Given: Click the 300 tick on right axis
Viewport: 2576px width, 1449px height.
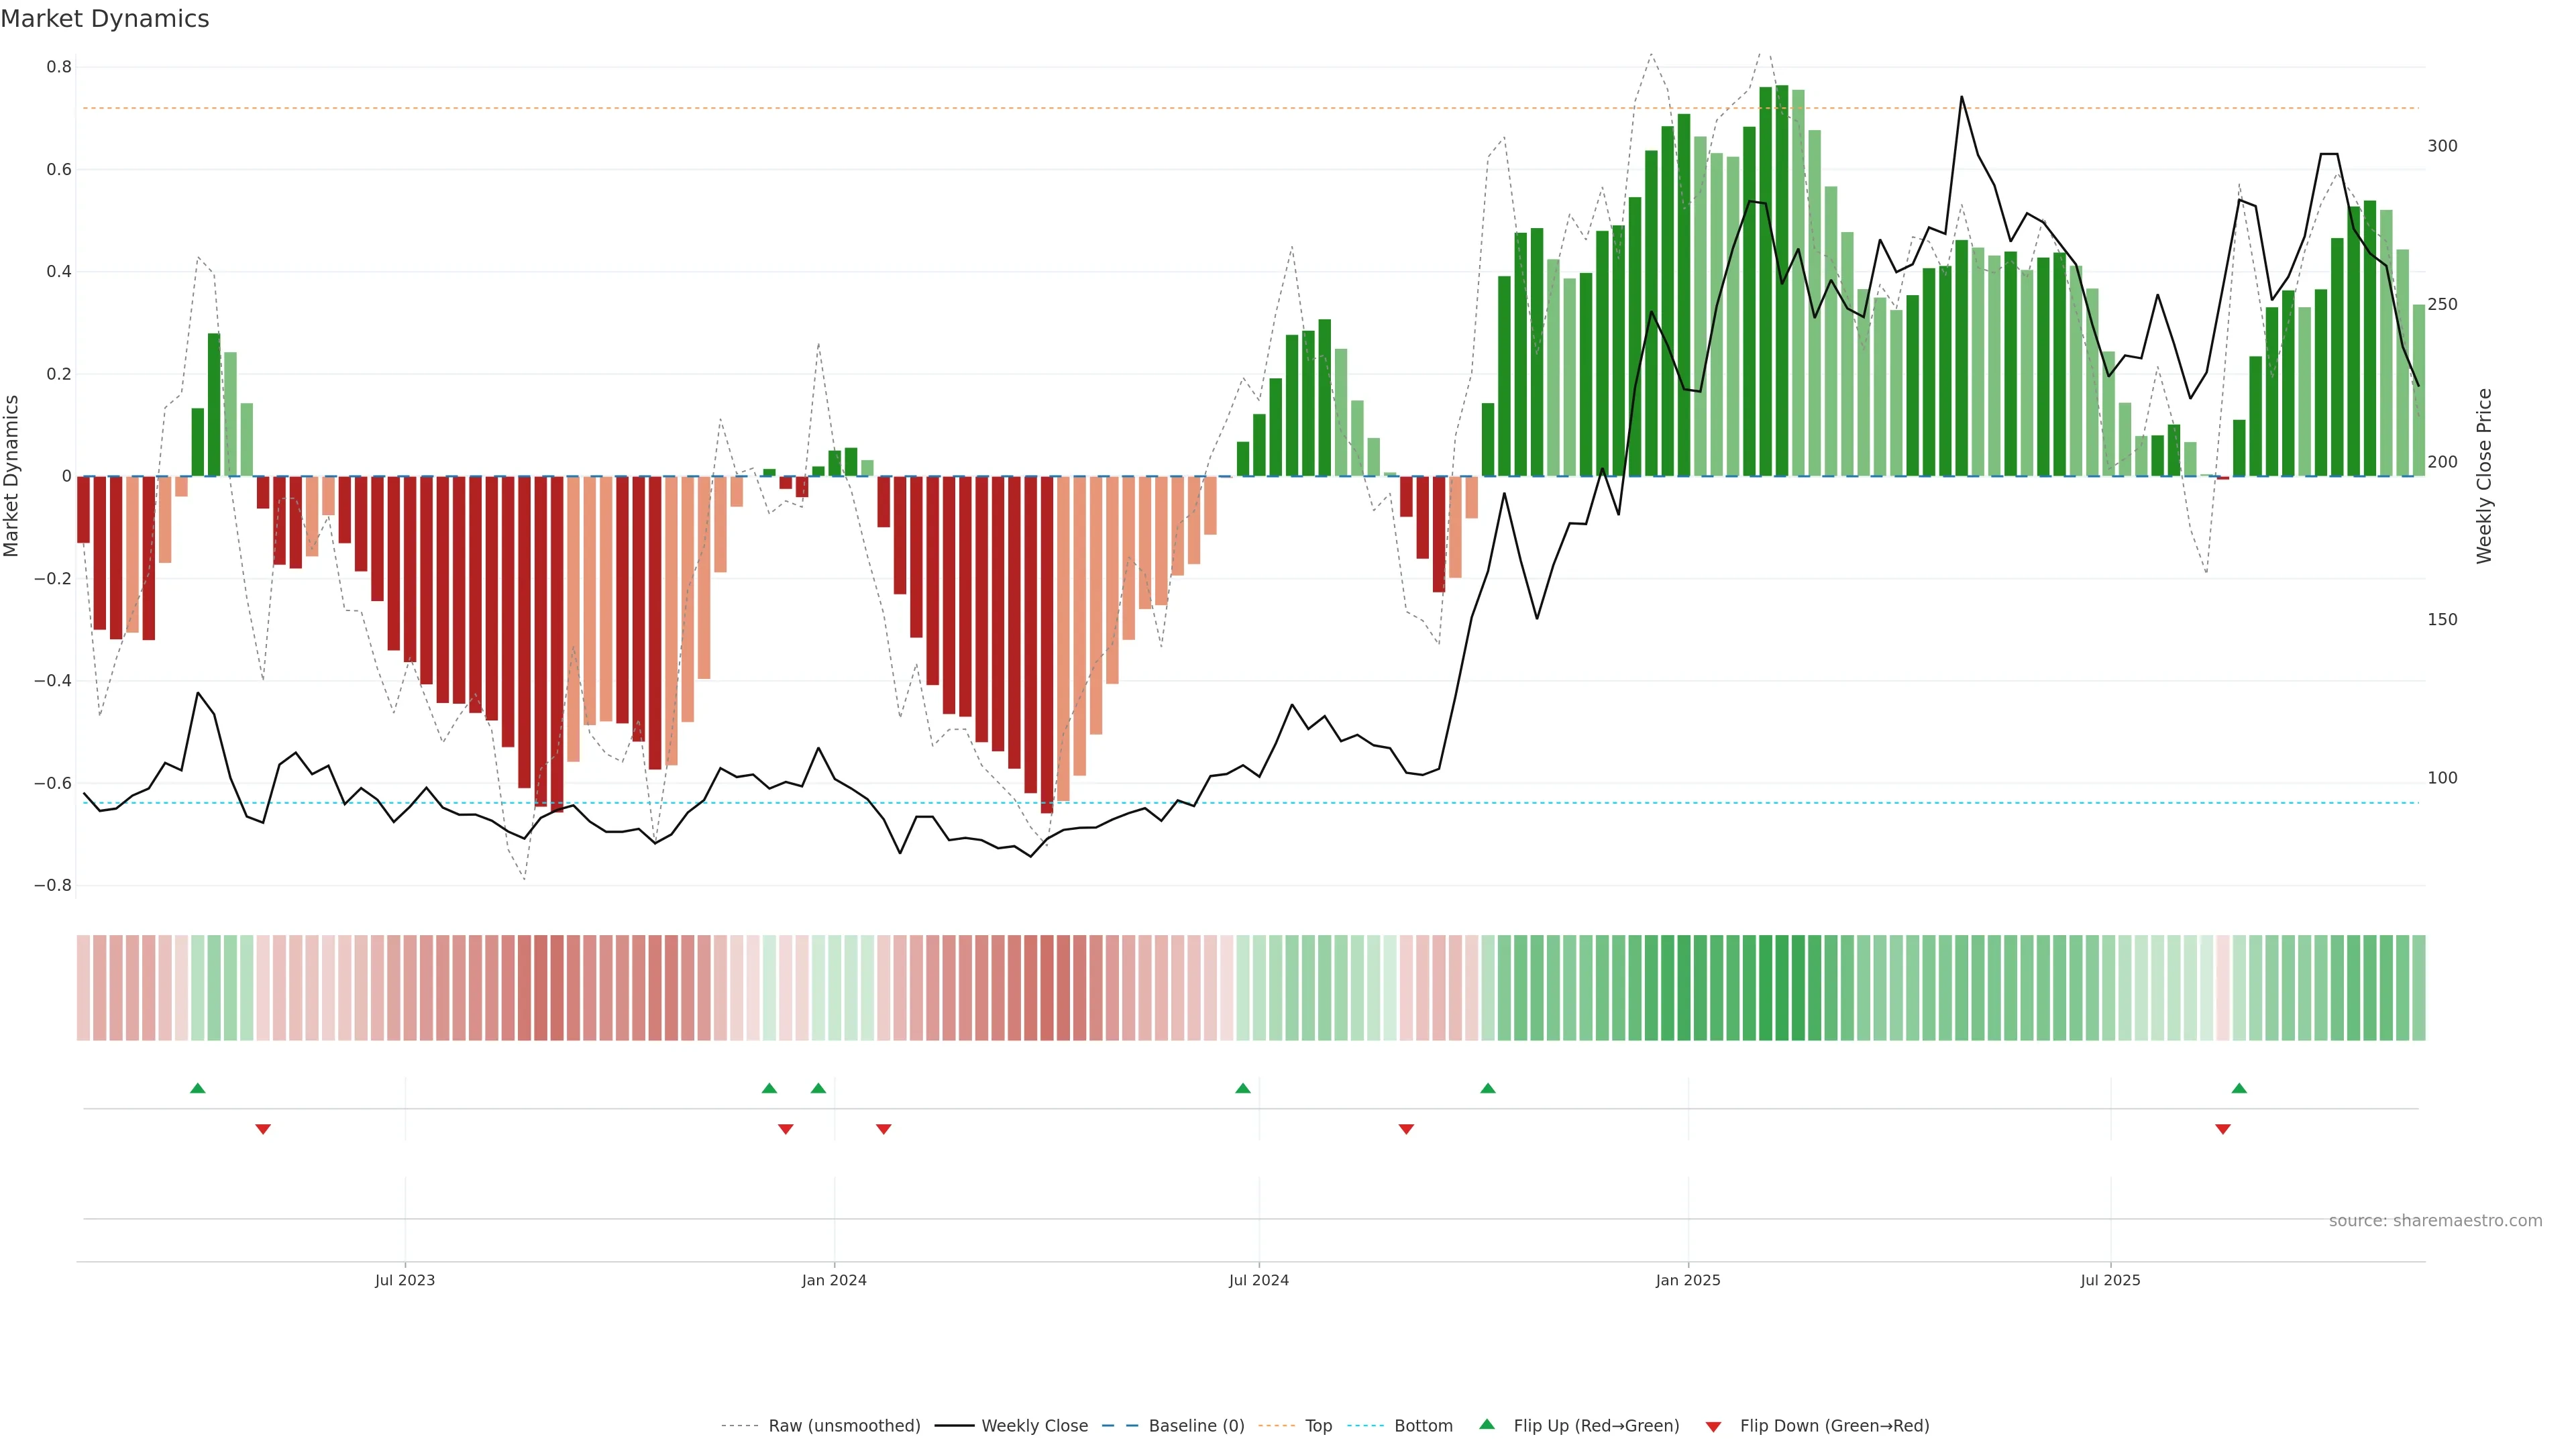Looking at the screenshot, I should 2442,146.
